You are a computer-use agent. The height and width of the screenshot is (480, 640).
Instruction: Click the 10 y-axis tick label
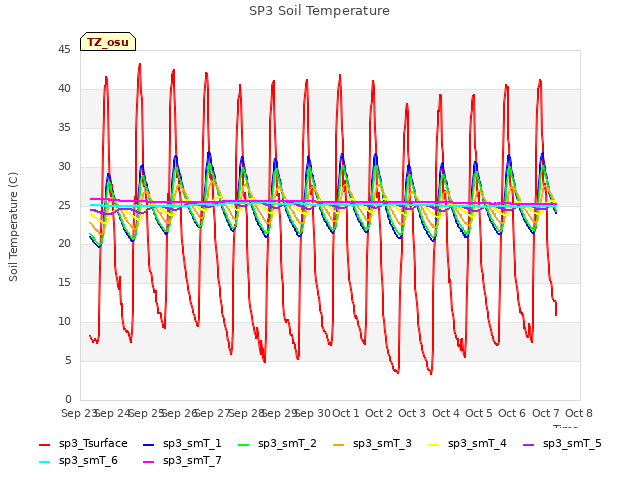point(64,322)
